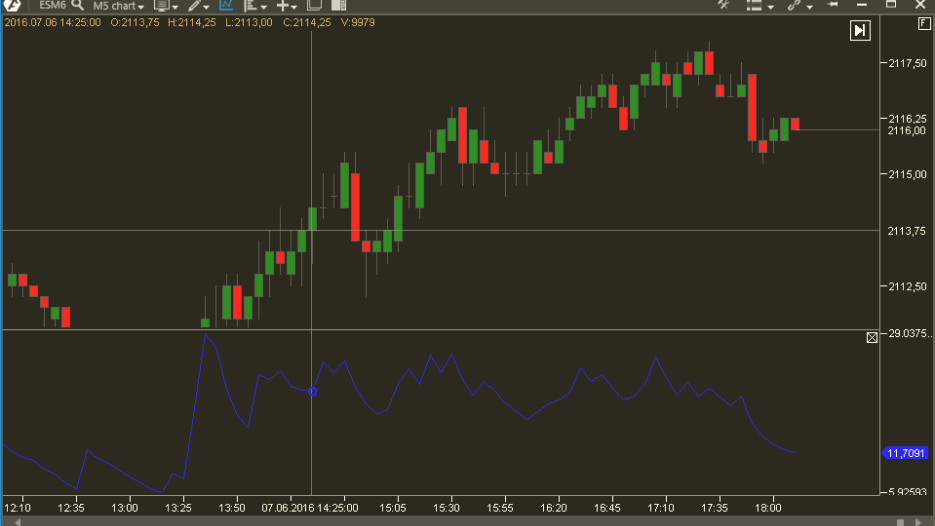
Task: Click the list view icon
Action: pos(754,6)
